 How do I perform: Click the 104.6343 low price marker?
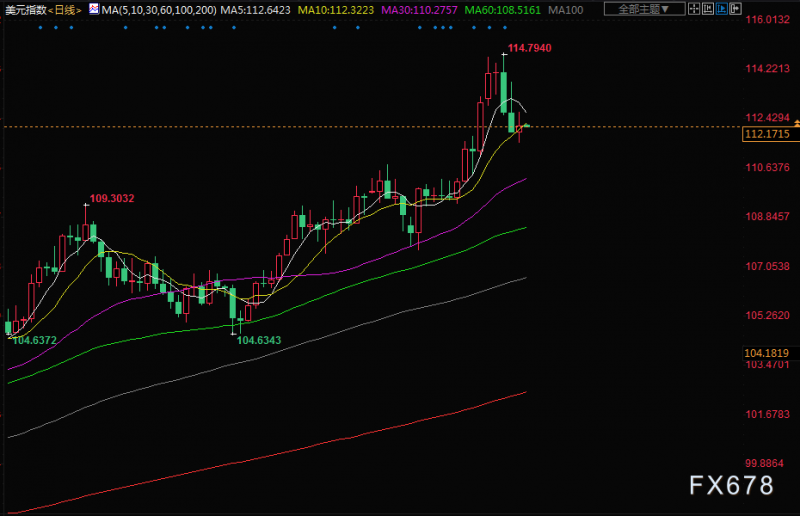[x=259, y=340]
